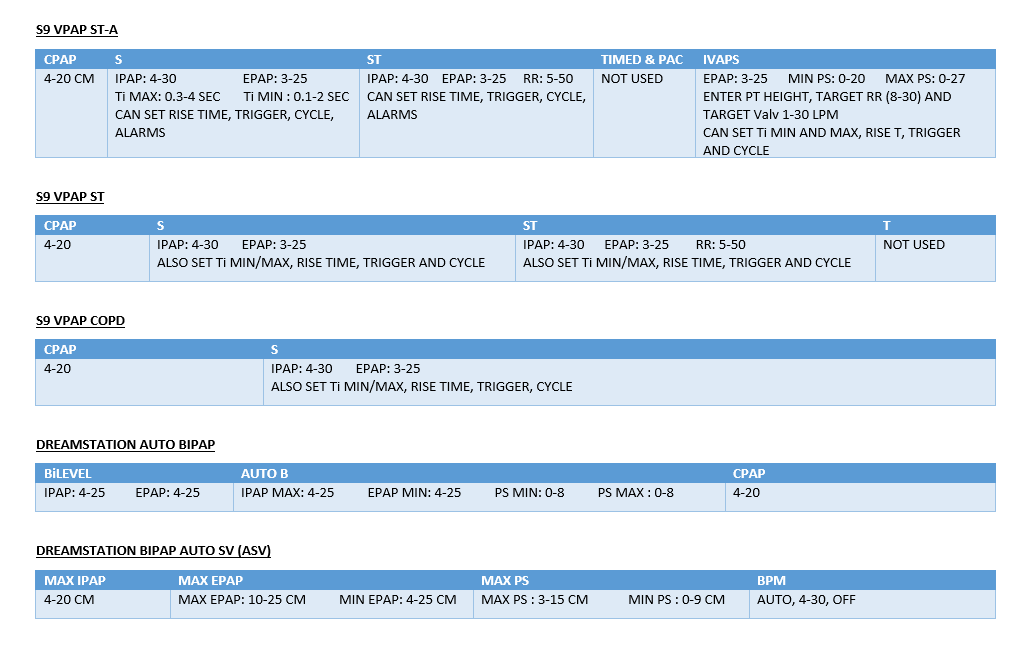Click the "DREAMSTATION BIPAP AUTO SV (ASV)" heading
The image size is (1031, 646).
point(153,551)
